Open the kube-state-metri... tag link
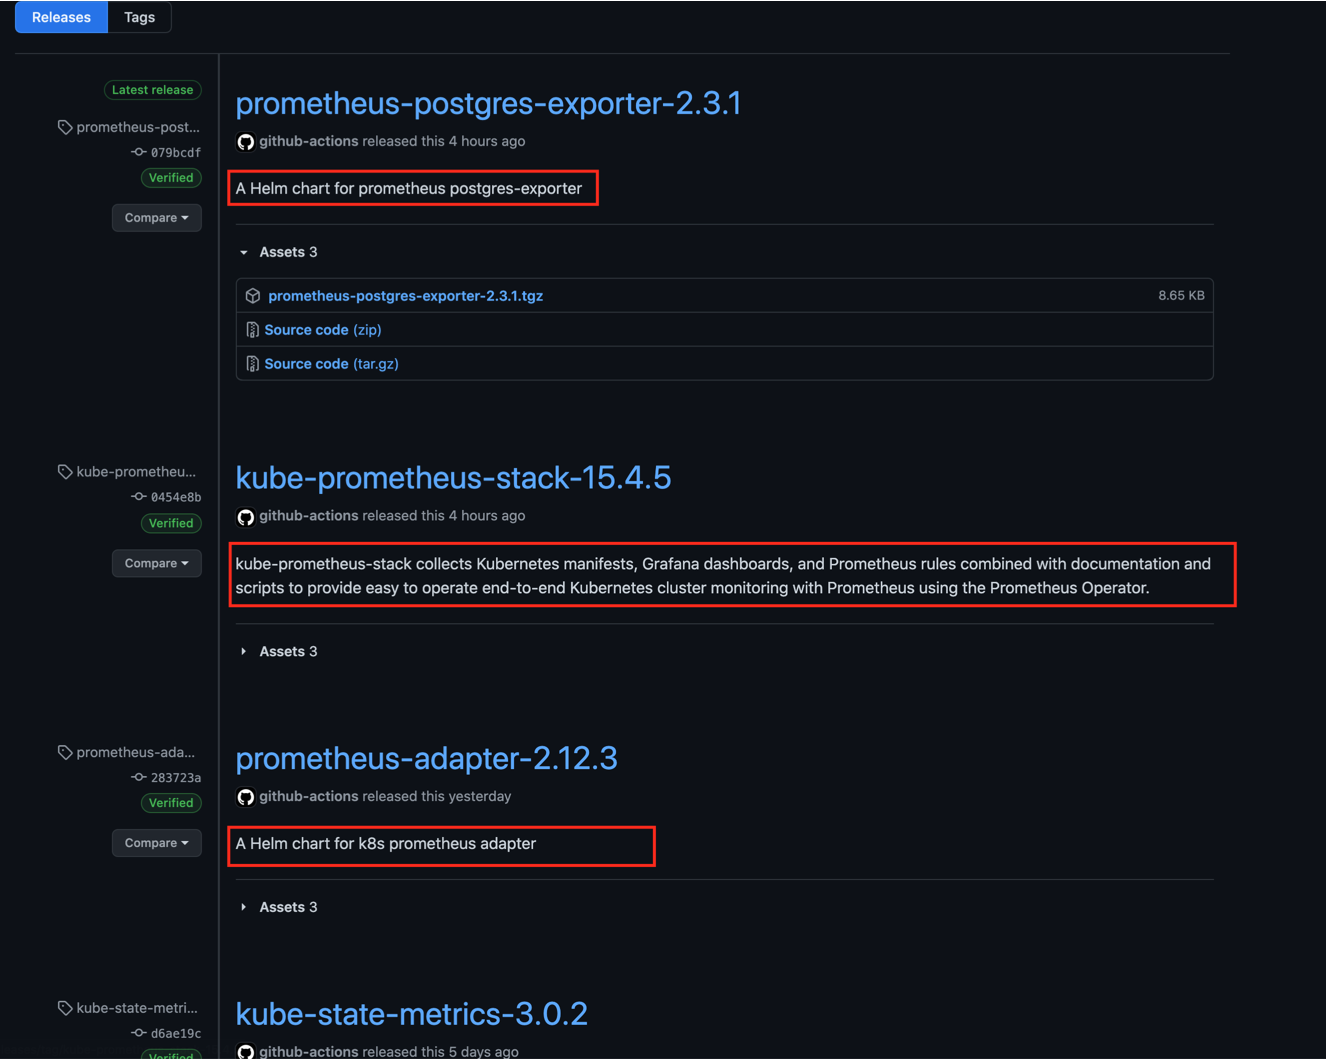The height and width of the screenshot is (1059, 1327). 137,1008
